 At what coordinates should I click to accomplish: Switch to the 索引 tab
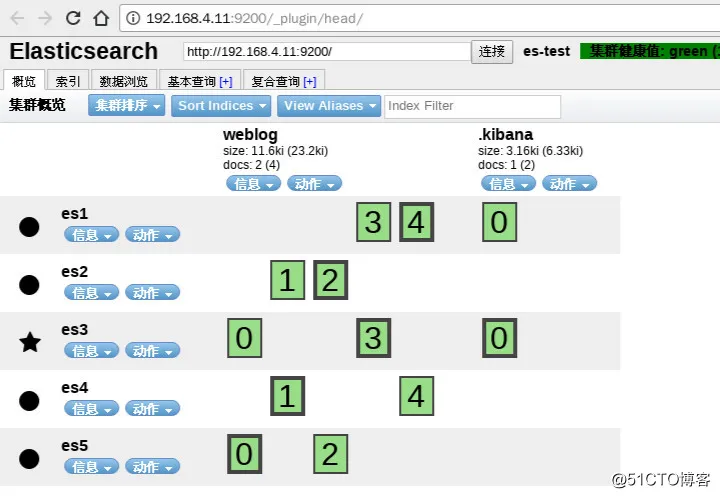tap(68, 81)
